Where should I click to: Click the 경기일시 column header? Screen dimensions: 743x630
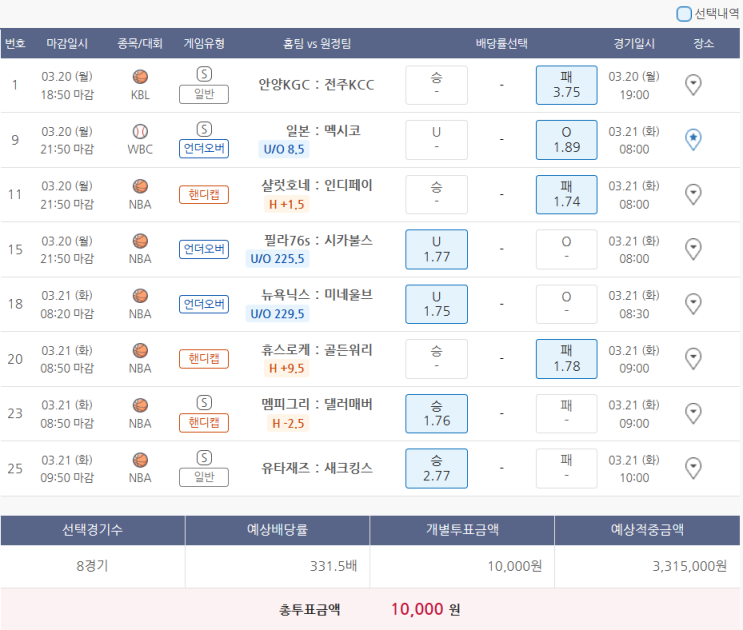[634, 44]
